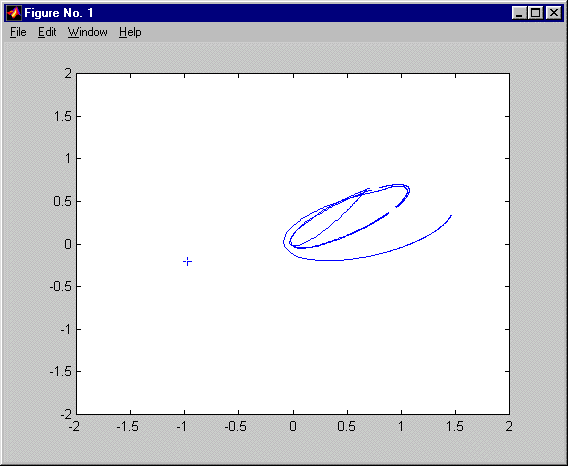Minimize the Figure No. 1 window
The image size is (568, 466).
pos(519,13)
